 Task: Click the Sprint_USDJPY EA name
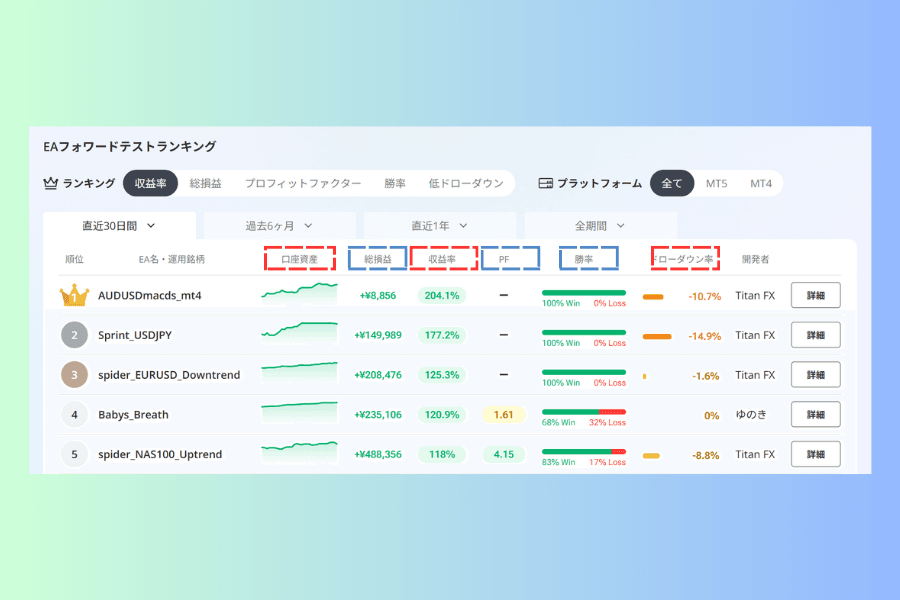[x=135, y=335]
